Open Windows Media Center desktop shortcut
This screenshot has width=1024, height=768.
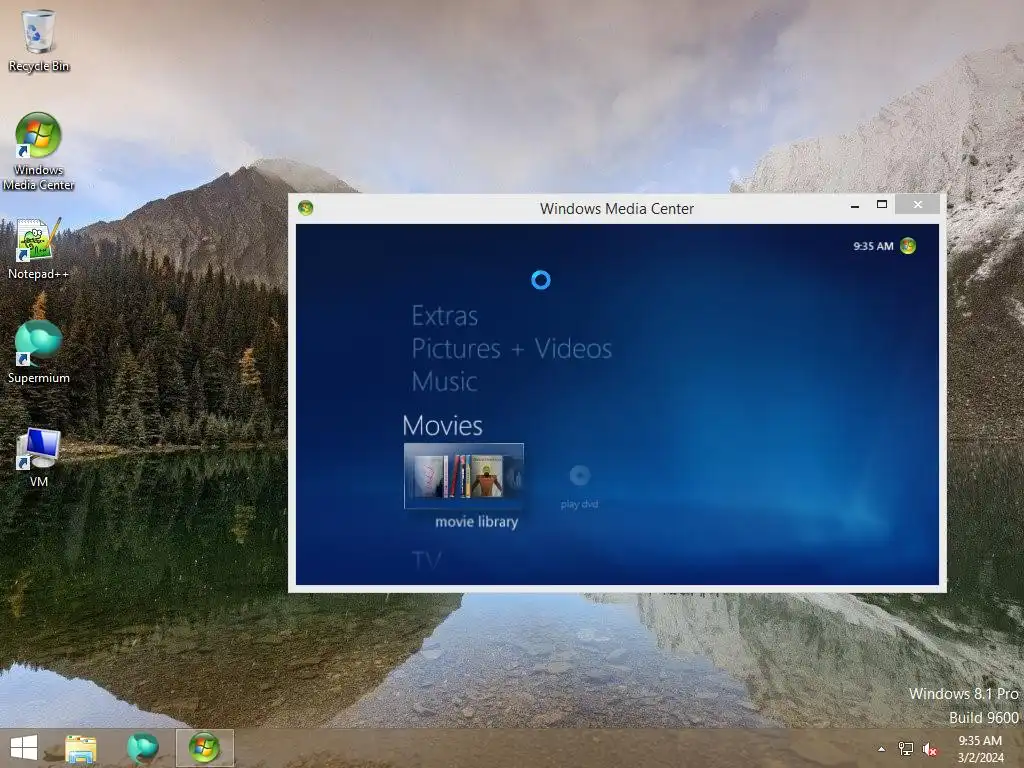[x=38, y=152]
